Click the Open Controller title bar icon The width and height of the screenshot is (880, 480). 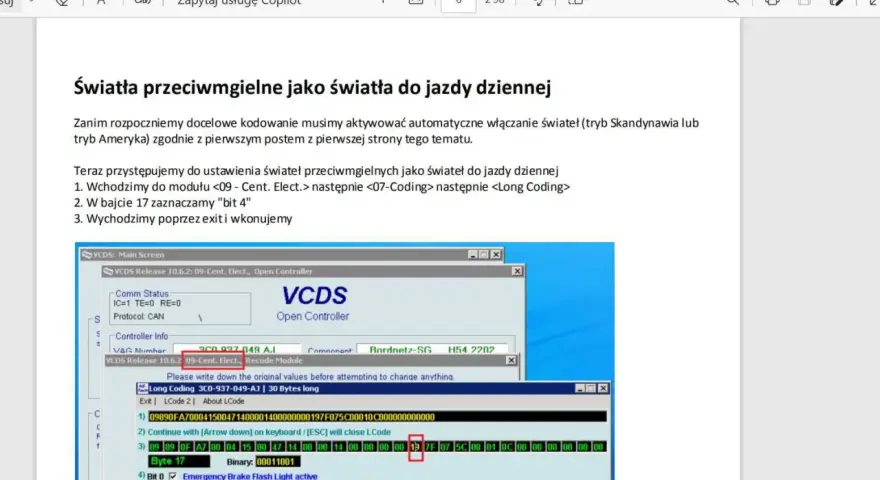click(108, 271)
